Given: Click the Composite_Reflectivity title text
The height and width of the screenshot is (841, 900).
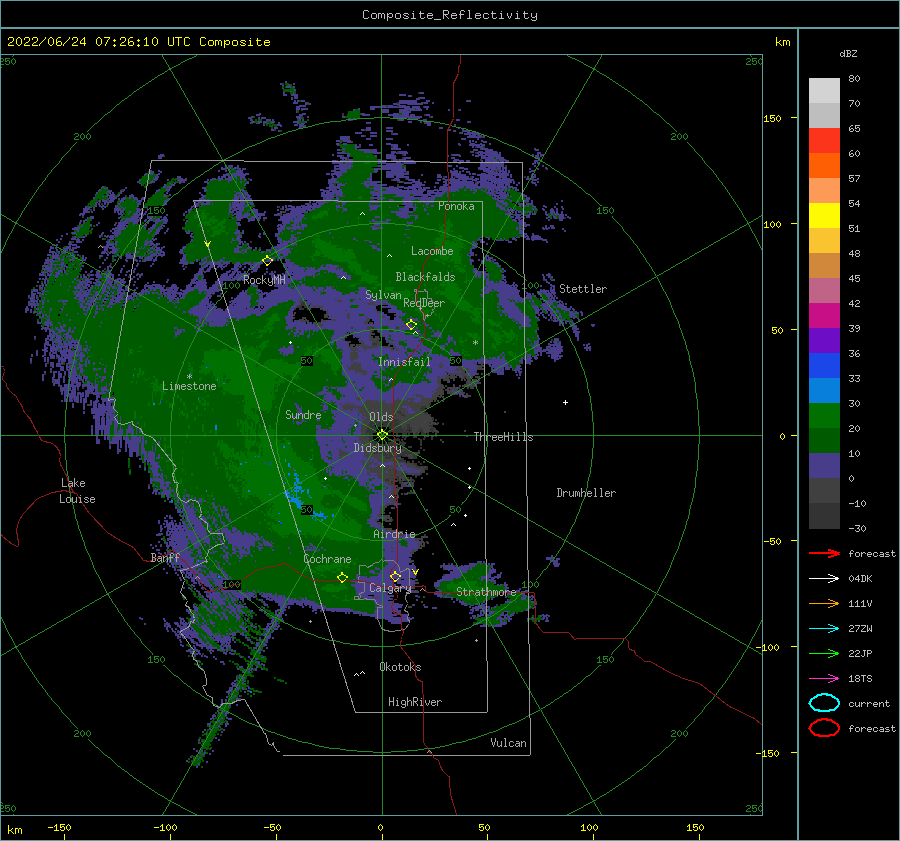Looking at the screenshot, I should (x=449, y=15).
